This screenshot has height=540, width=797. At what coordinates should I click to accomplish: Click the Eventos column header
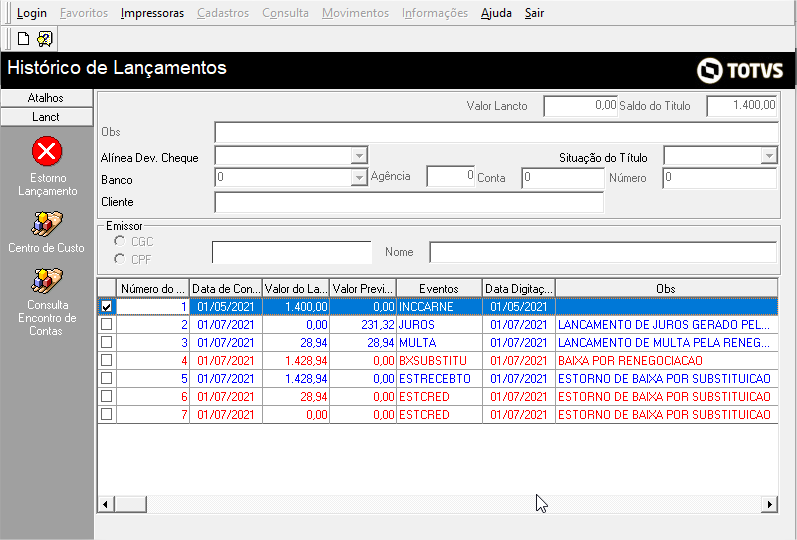click(439, 289)
